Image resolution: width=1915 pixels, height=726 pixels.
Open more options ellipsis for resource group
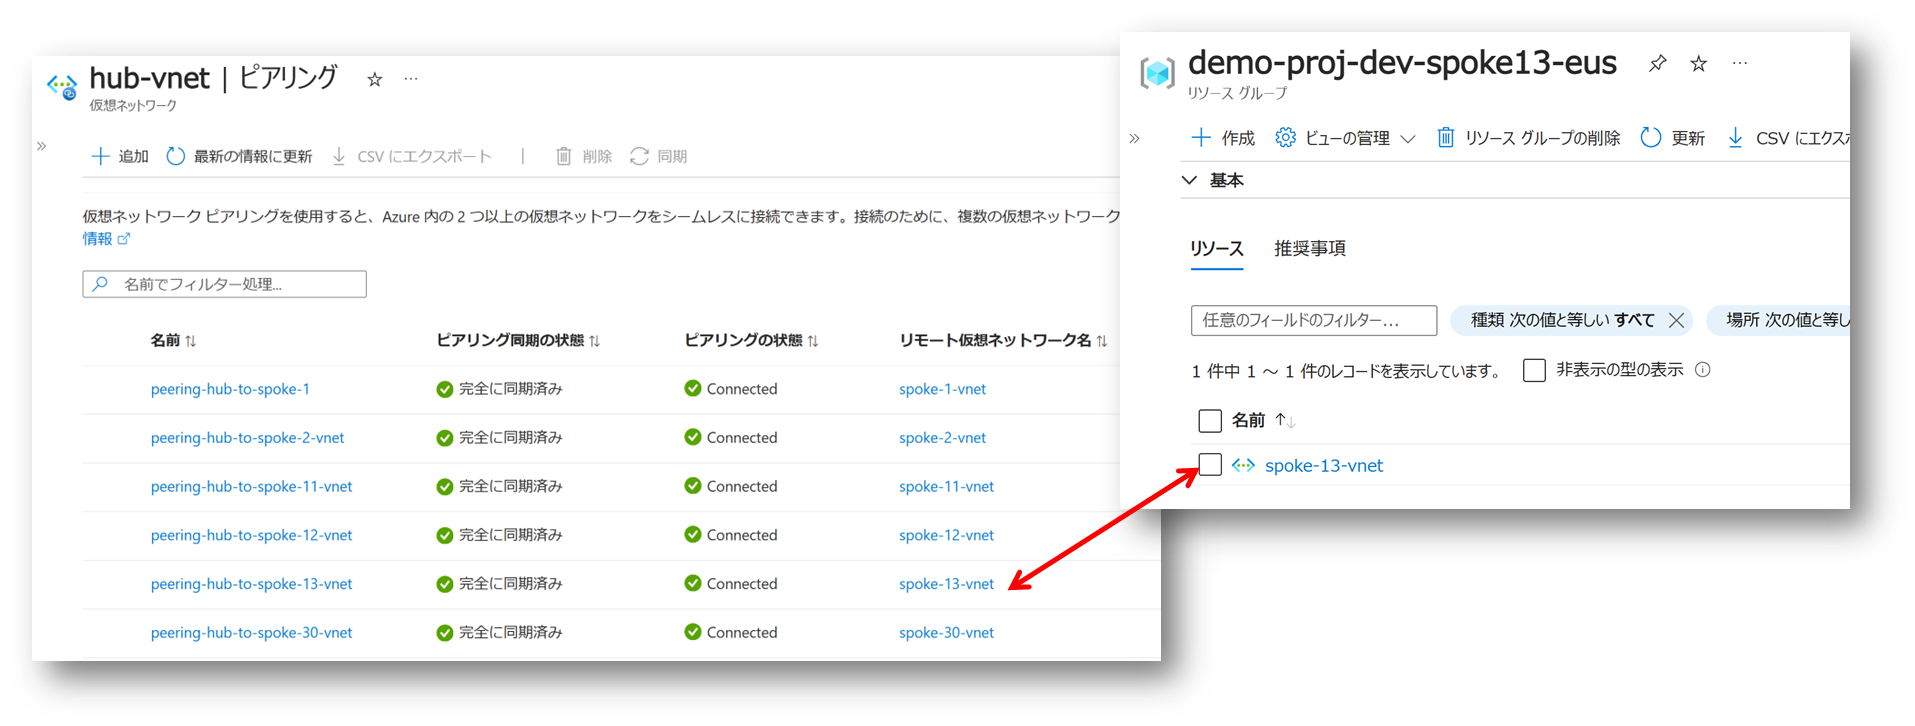click(x=1740, y=63)
